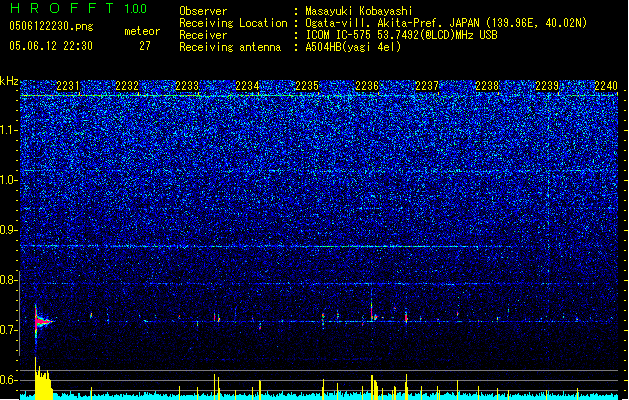629x400 pixels.
Task: Click the Receiving Location value Ogata-vill. Akita-Pref. JAPAN
Action: coord(392,23)
